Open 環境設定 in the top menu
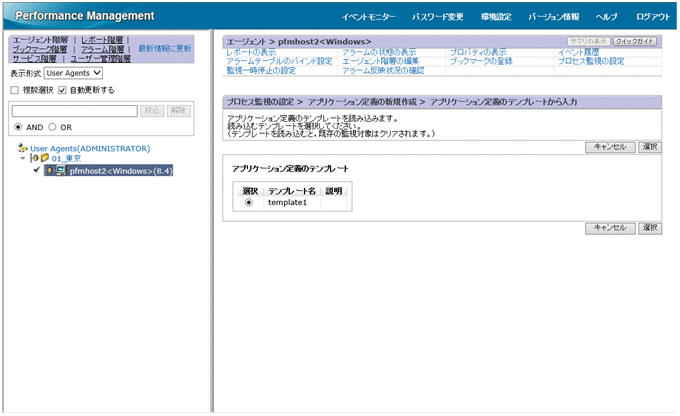The image size is (680, 416). point(496,17)
